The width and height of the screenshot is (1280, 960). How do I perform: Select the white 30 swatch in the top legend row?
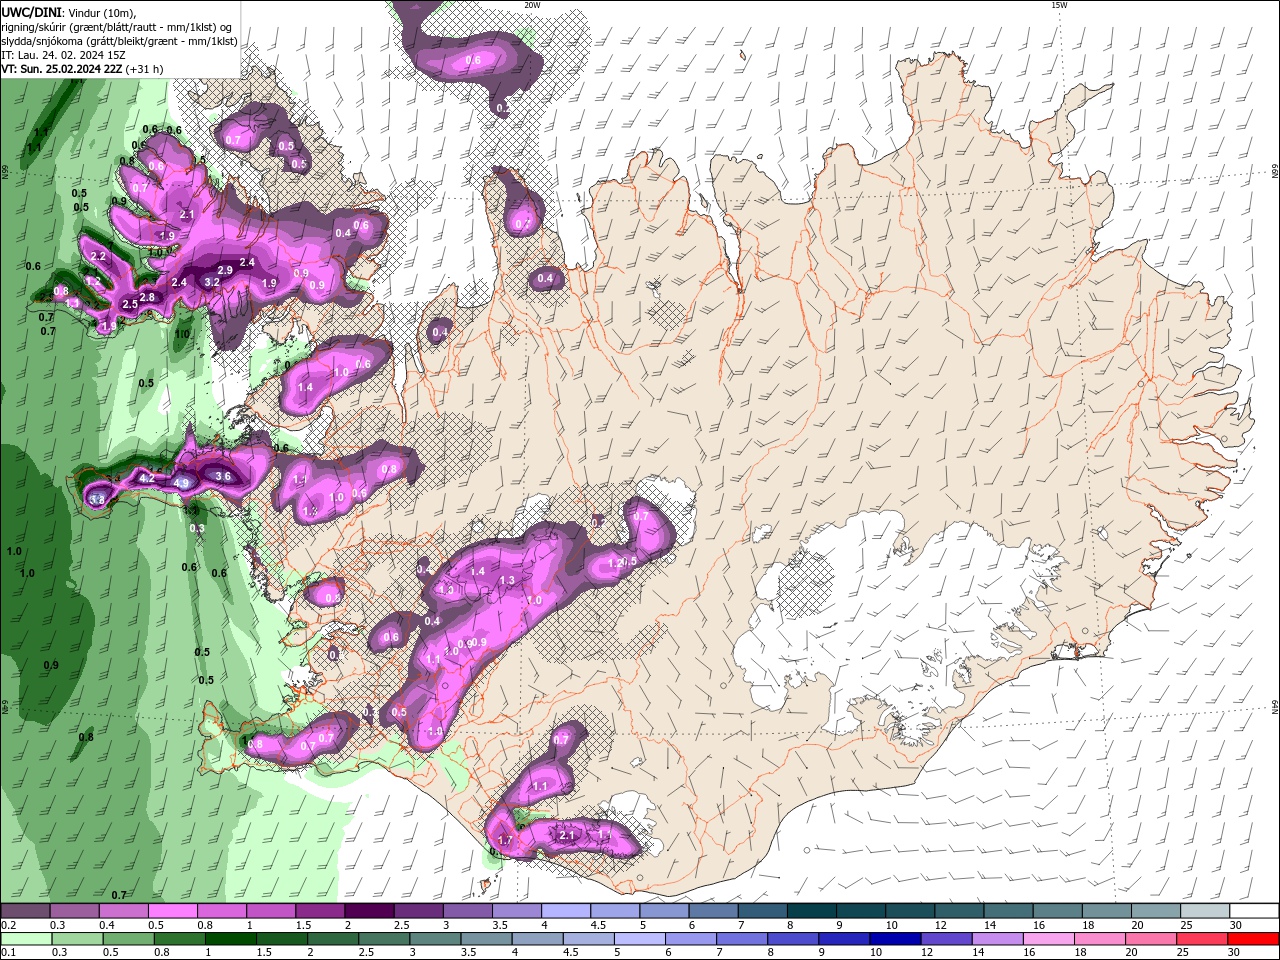pos(1254,911)
